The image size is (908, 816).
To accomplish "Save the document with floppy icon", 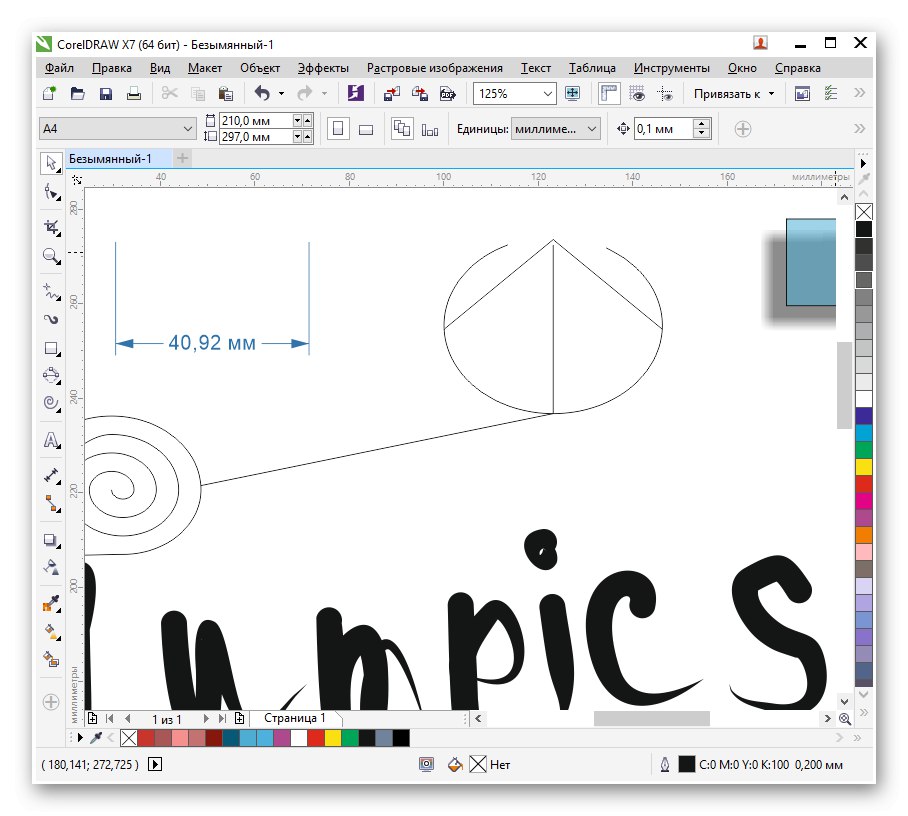I will point(105,93).
